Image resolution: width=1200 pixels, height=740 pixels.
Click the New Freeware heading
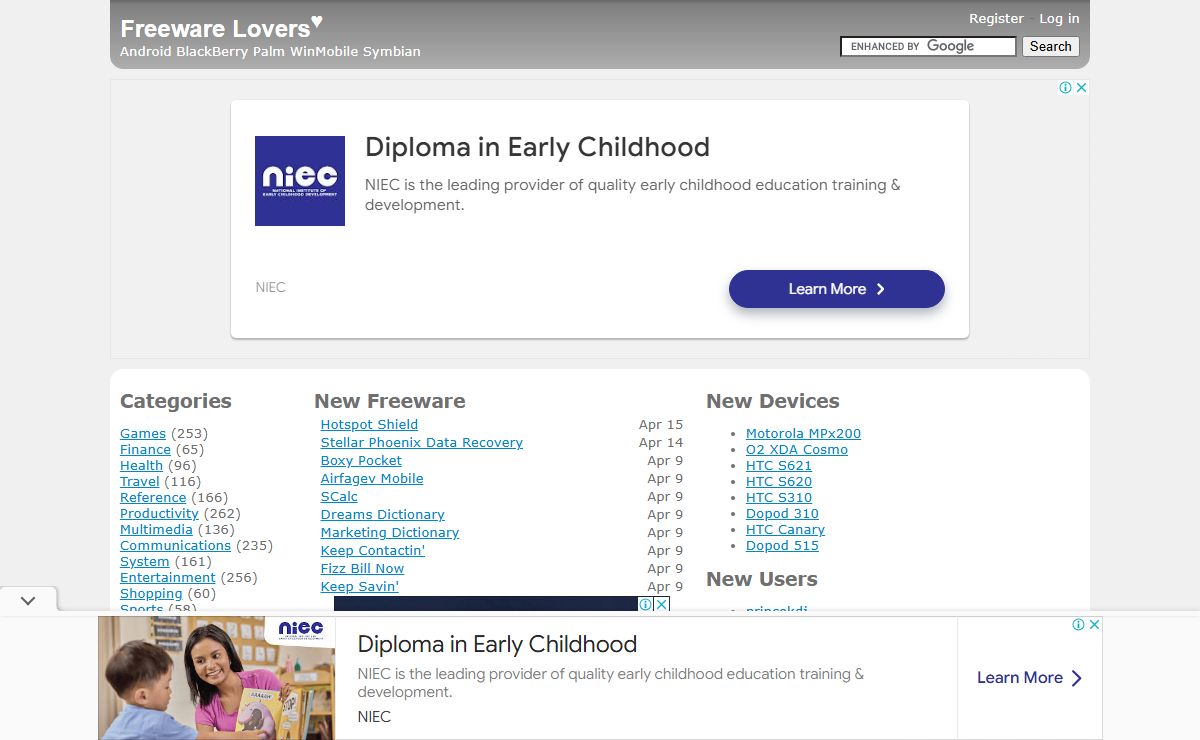tap(390, 401)
